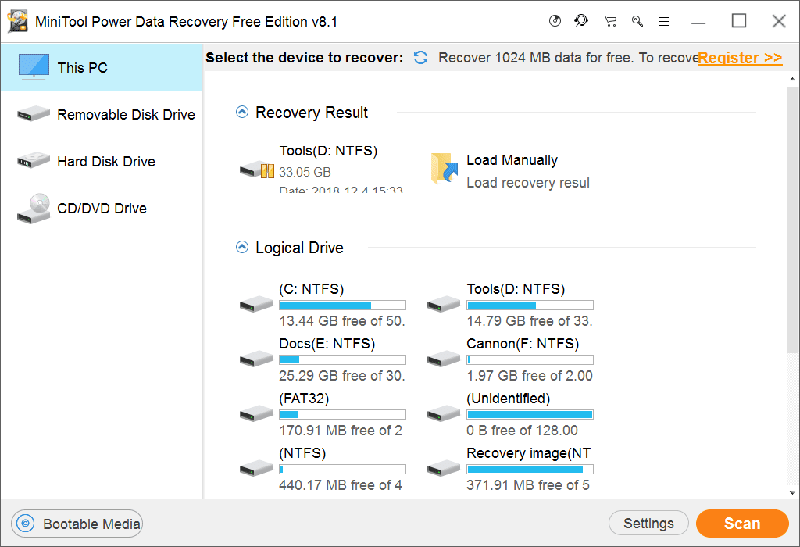Click the CD/DVD Drive disc icon
800x547 pixels.
tap(34, 208)
